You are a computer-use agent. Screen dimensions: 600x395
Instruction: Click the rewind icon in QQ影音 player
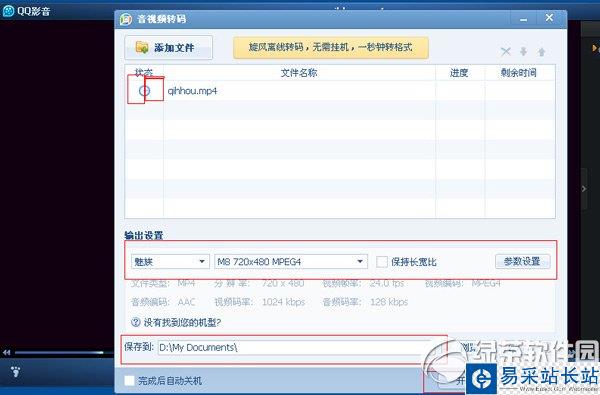[x=7, y=353]
